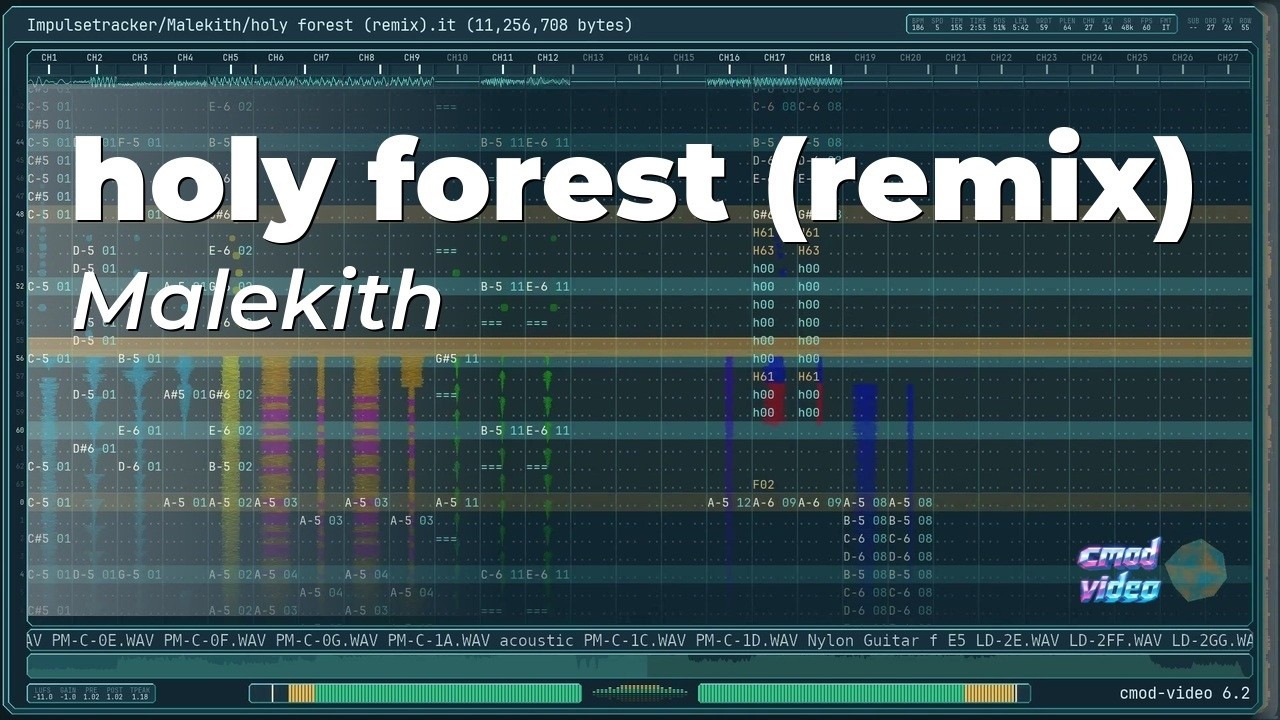
Task: Click the SR 48k sample rate readout
Action: pyautogui.click(x=1127, y=24)
